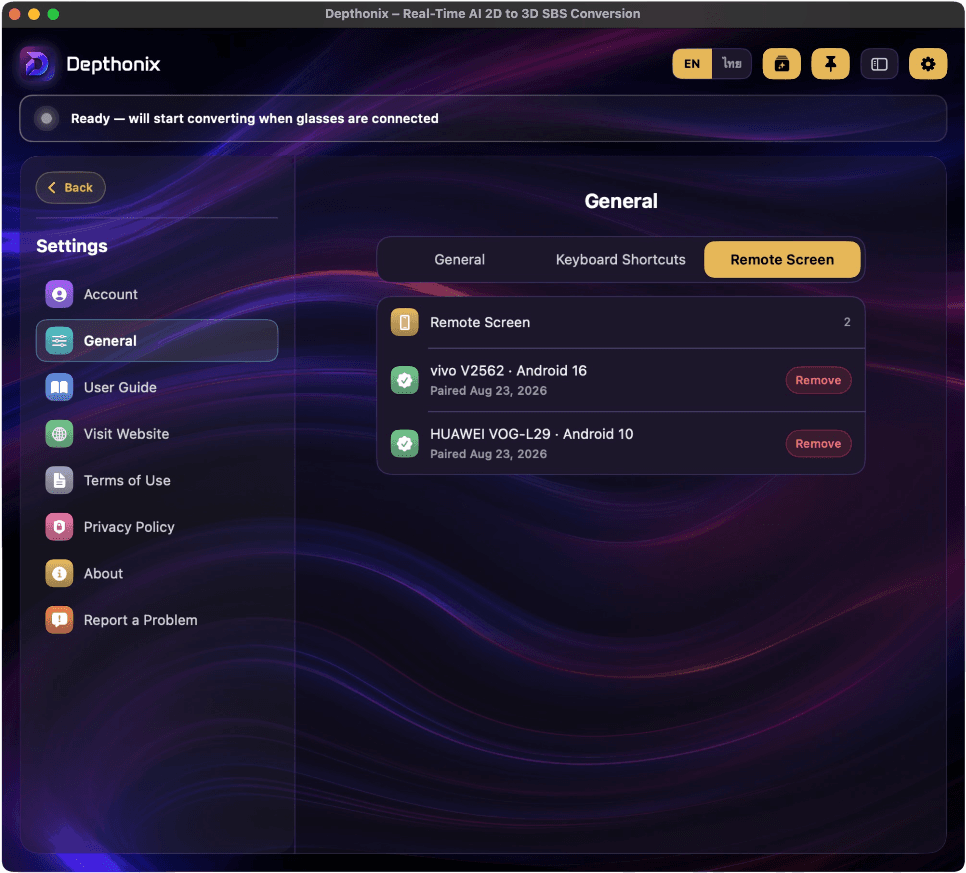The width and height of the screenshot is (966, 873).
Task: Switch to the Keyboard Shortcuts tab
Action: click(x=620, y=259)
